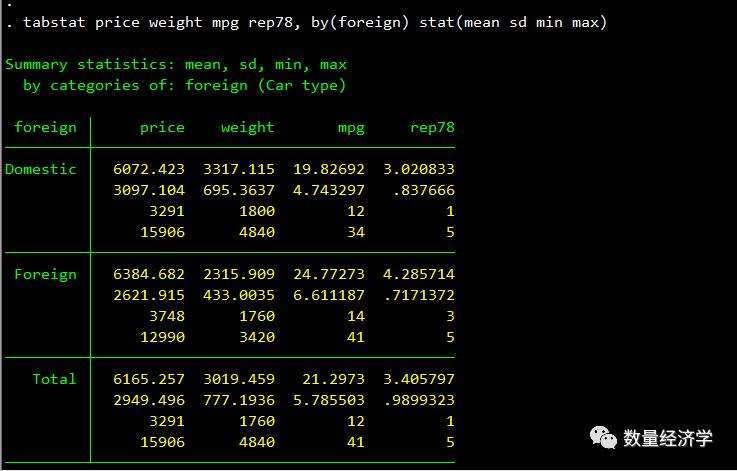The image size is (737, 471).
Task: Click Foreign mean weight 2315.909
Action: point(239,274)
